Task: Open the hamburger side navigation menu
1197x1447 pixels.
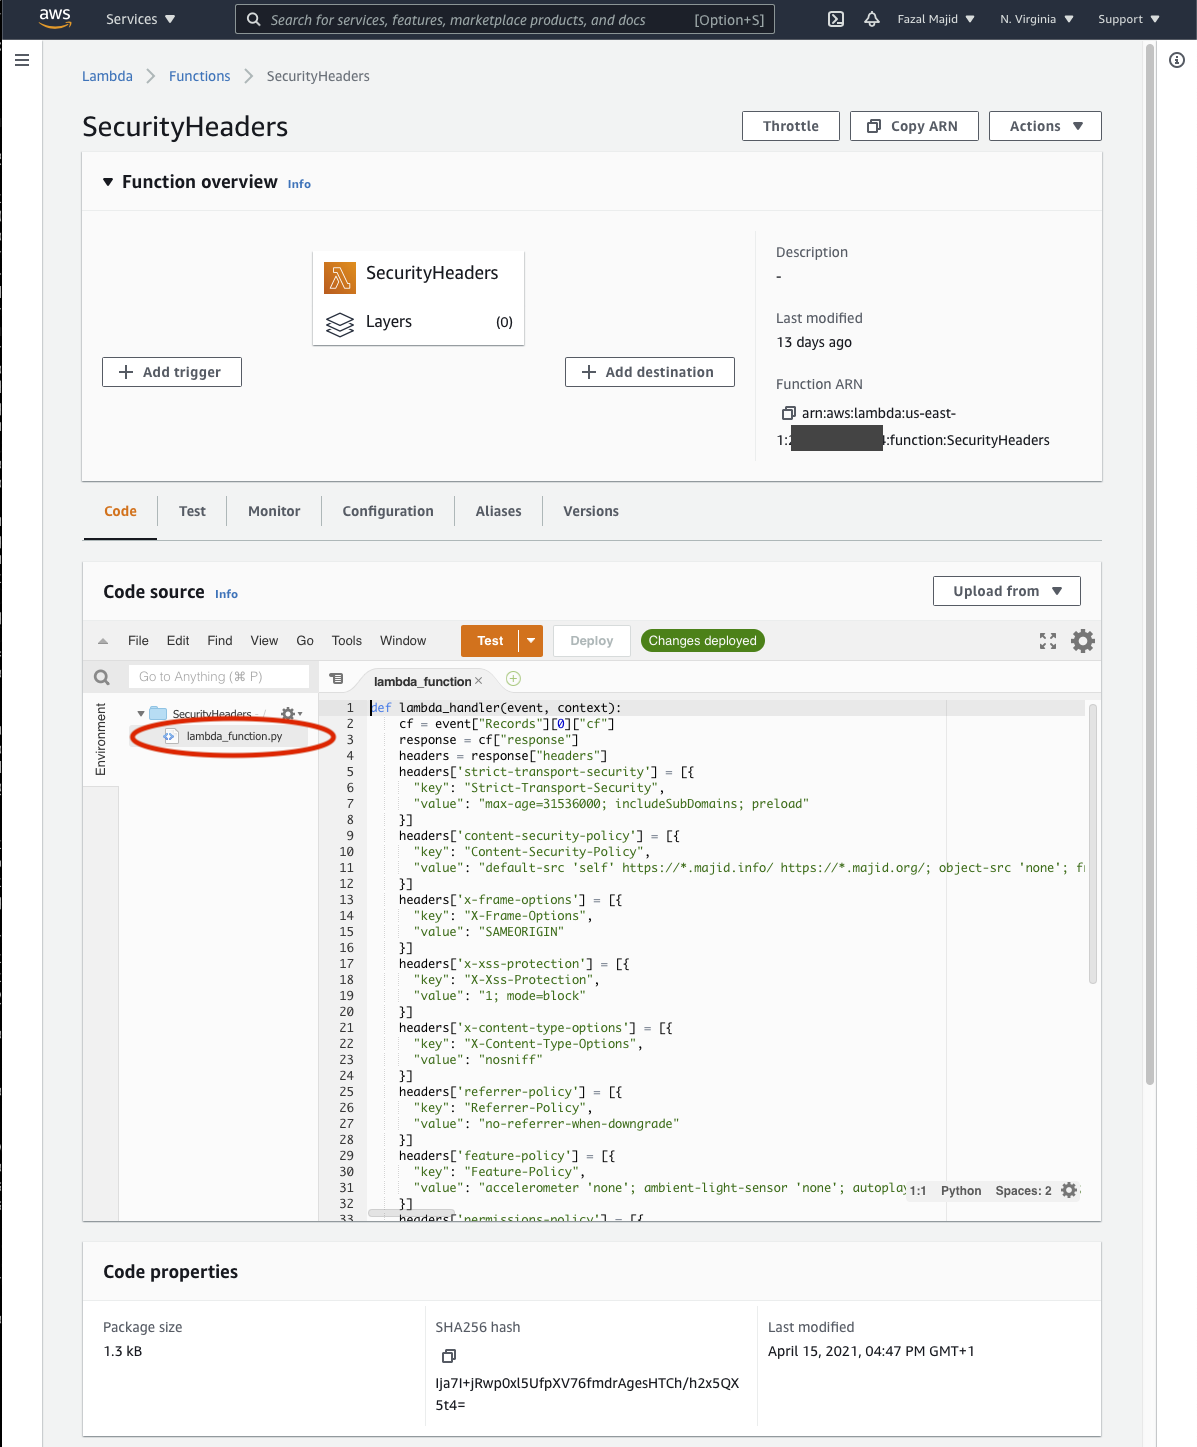Action: [x=22, y=60]
